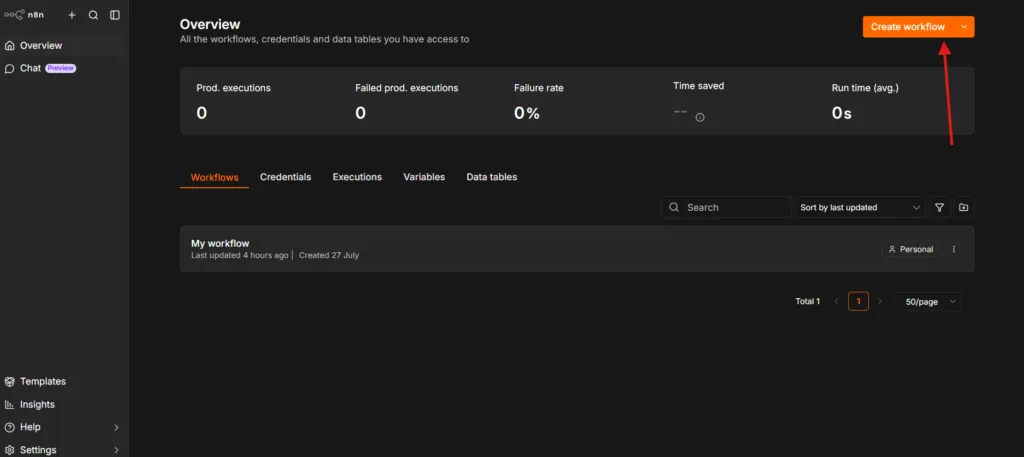The width and height of the screenshot is (1024, 457).
Task: Switch to the Workflows tab
Action: point(214,178)
